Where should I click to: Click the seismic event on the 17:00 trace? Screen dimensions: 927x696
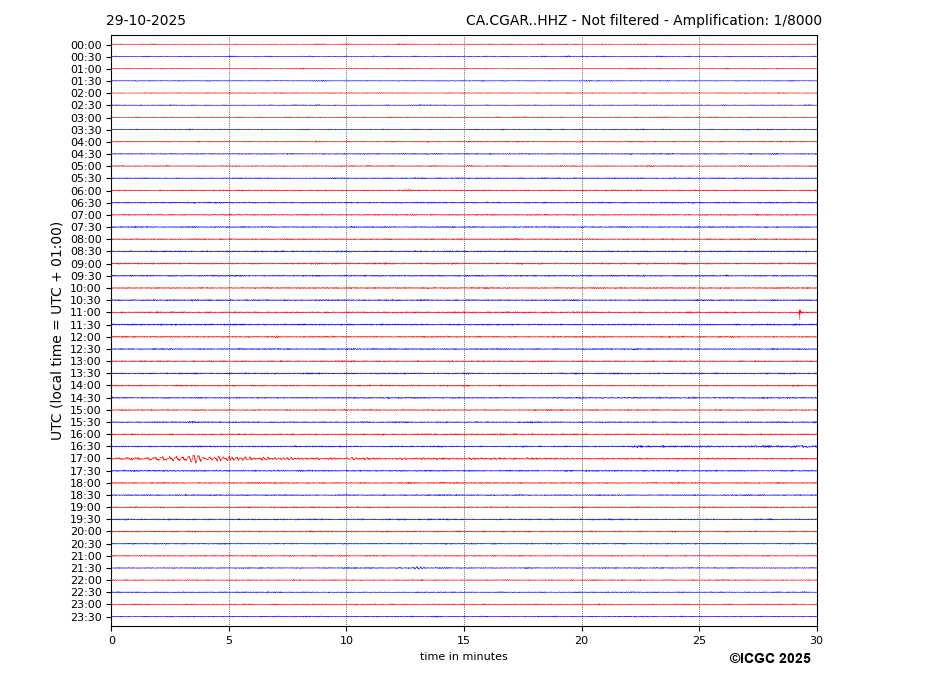coord(195,459)
